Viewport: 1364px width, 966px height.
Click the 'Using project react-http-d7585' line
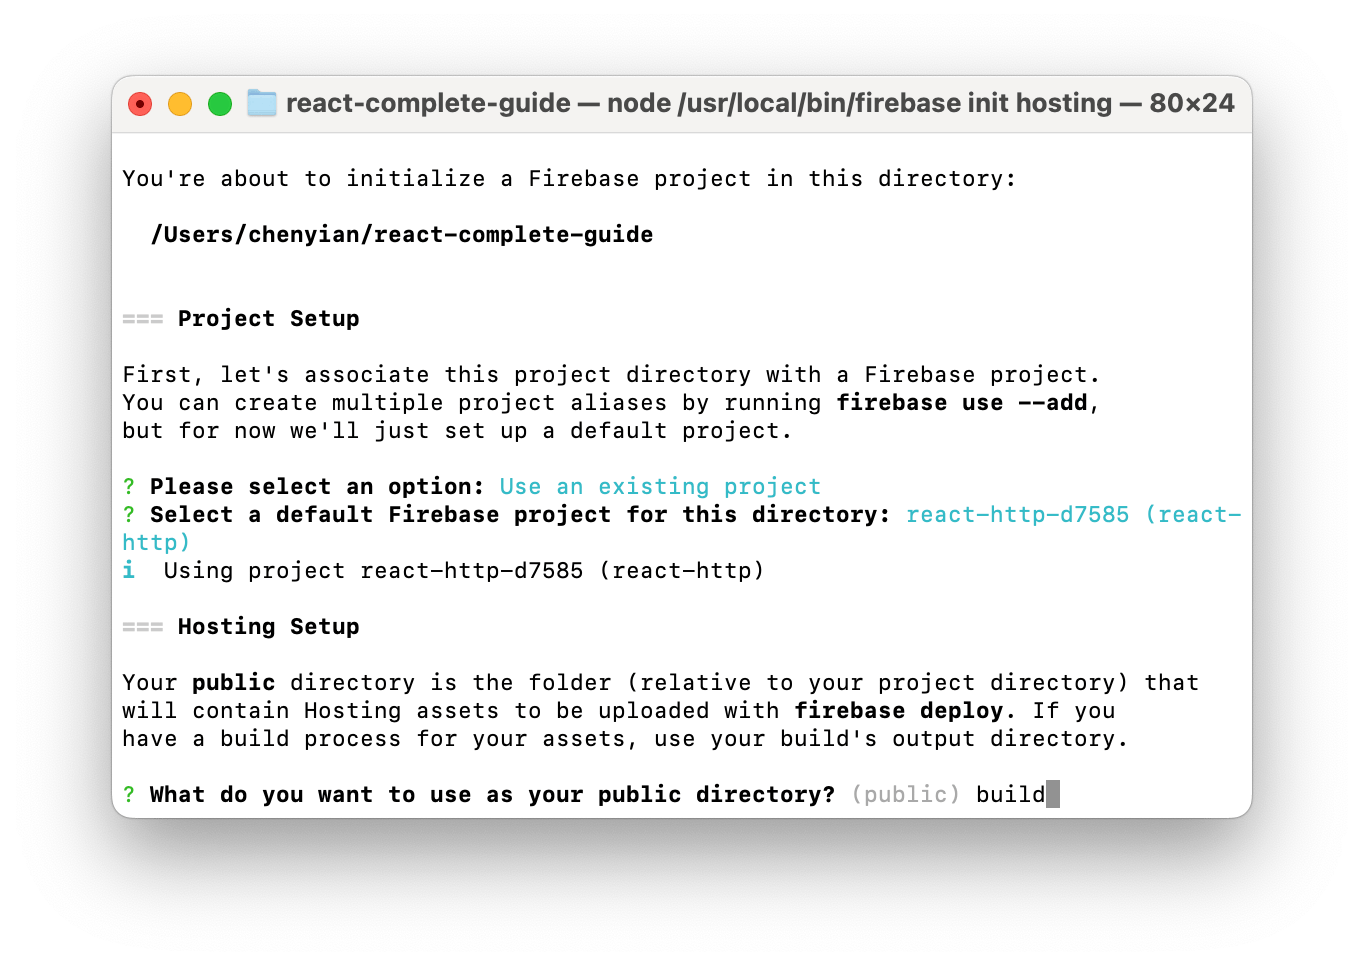pos(463,571)
